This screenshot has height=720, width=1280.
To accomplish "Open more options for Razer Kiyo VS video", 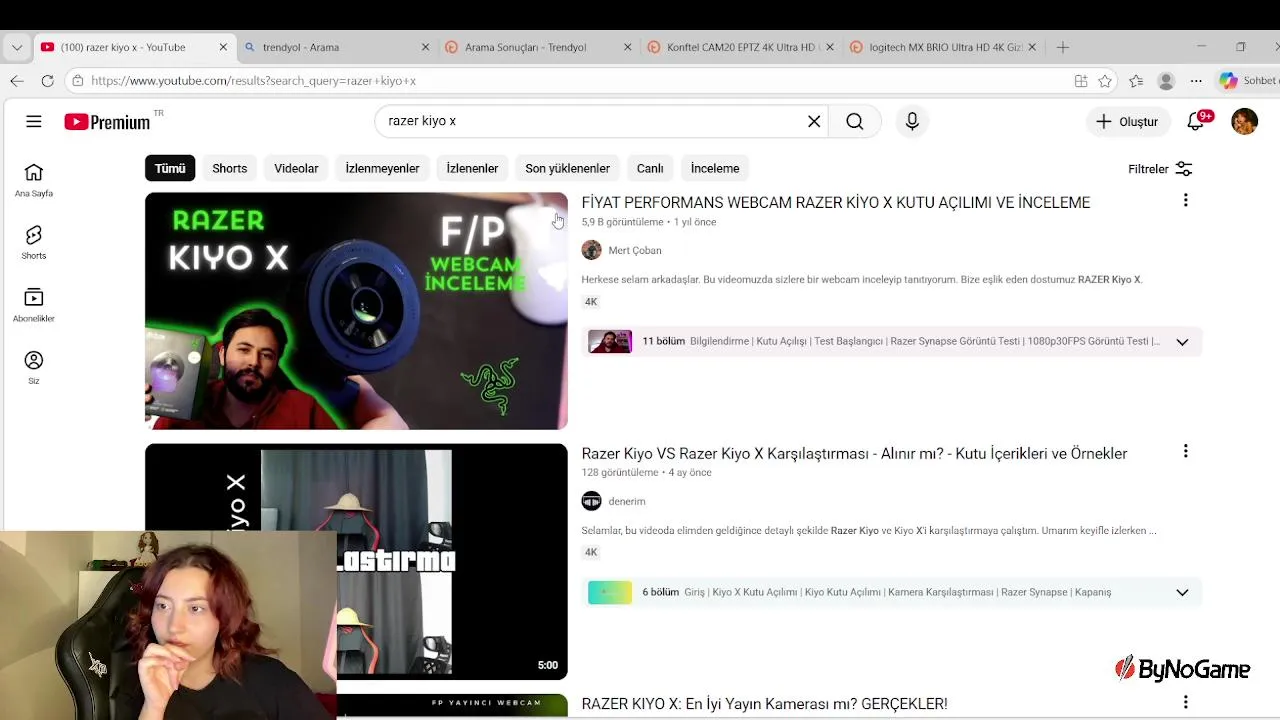I will [1185, 452].
